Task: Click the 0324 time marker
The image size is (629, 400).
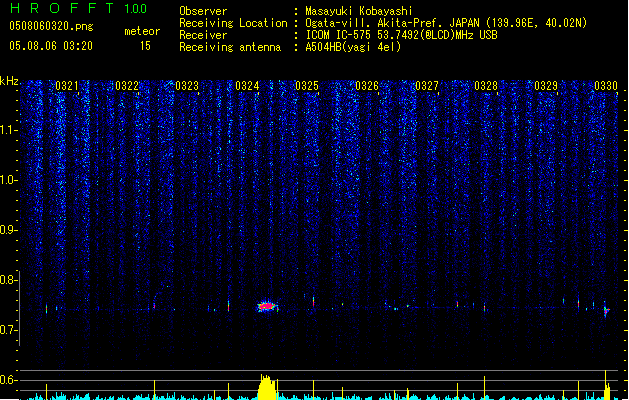Action: click(247, 86)
